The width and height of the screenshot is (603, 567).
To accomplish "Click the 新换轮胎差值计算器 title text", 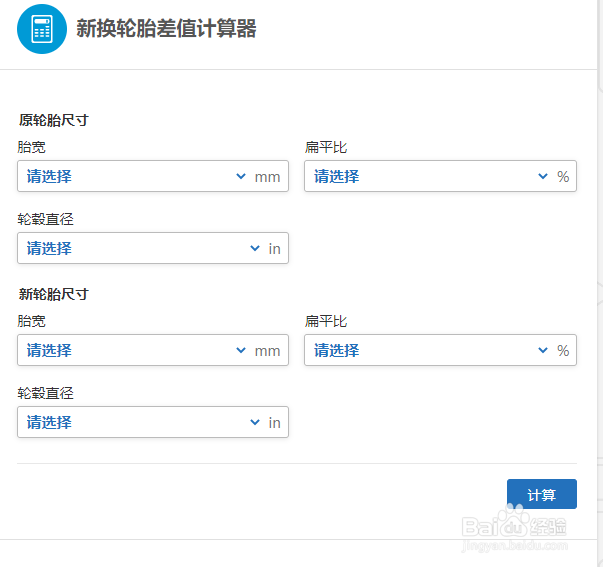I will click(166, 28).
